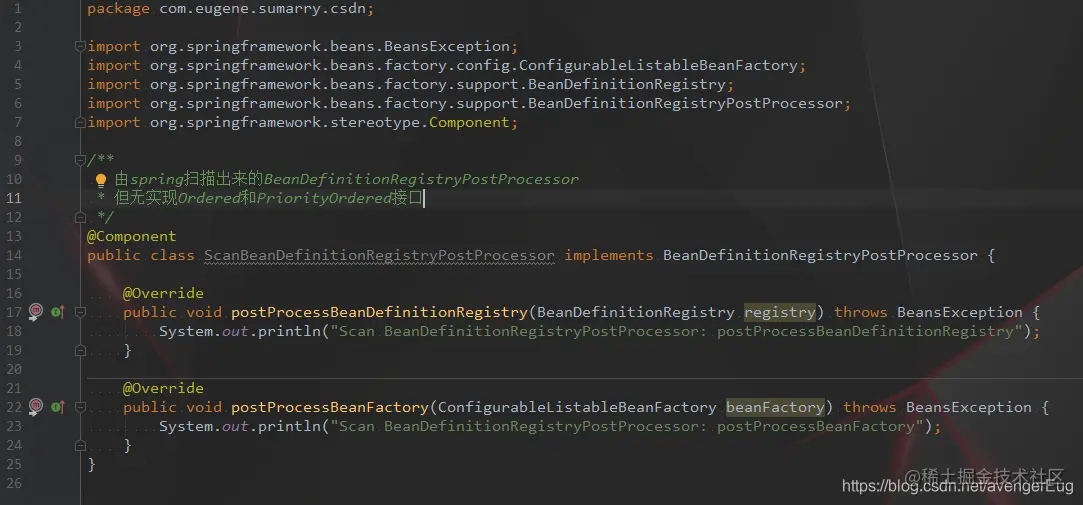This screenshot has width=1083, height=505.
Task: Collapse imports using fold end marker on line 7
Action: (80, 122)
